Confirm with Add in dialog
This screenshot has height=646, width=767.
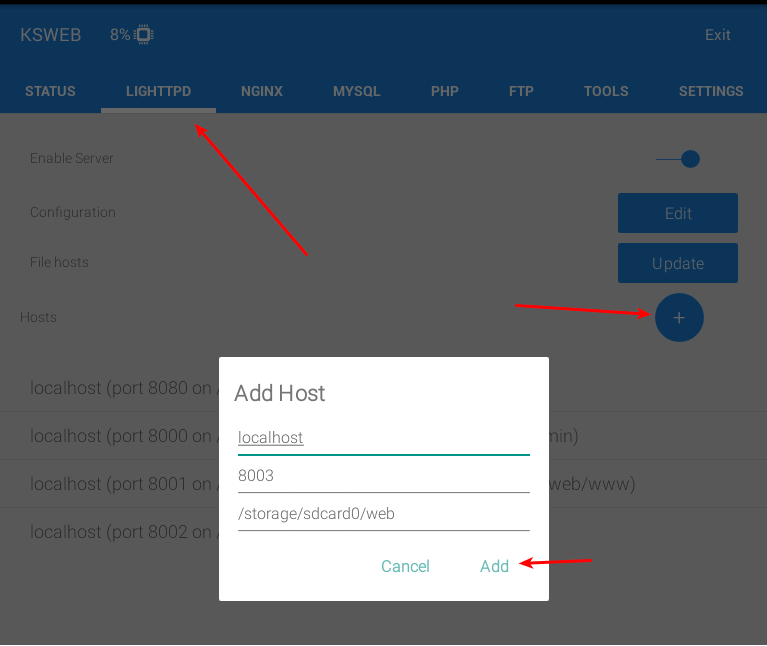pos(494,566)
